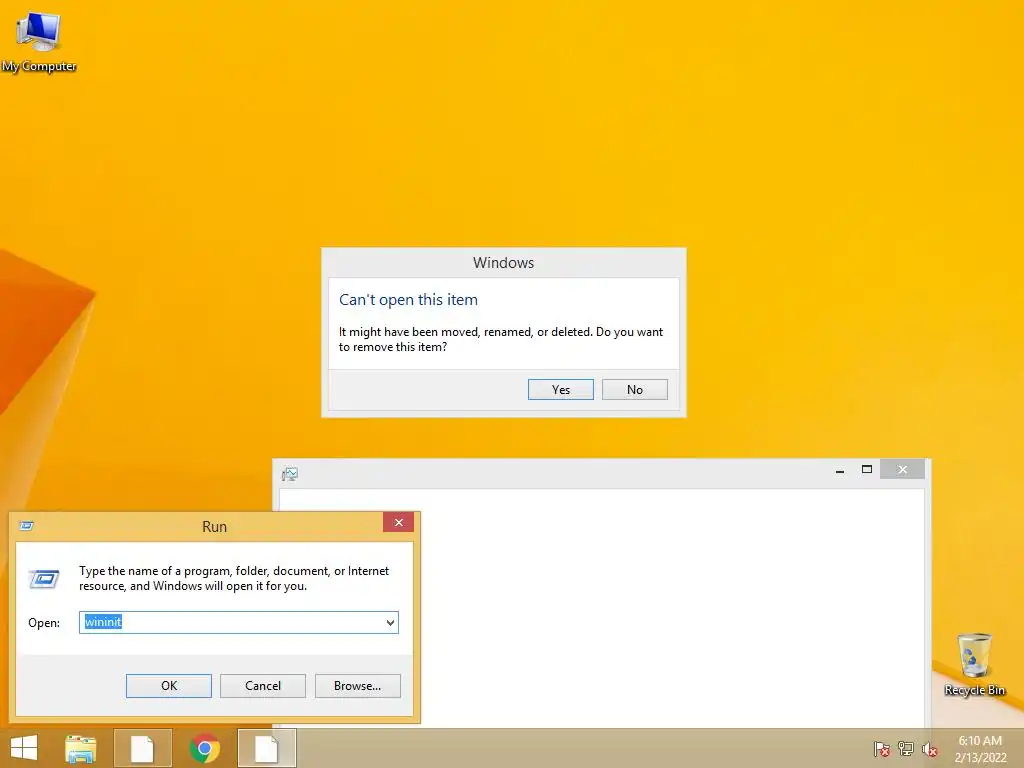Open the Action Center flag tray icon
Screen dimensions: 1024x768
pos(881,749)
